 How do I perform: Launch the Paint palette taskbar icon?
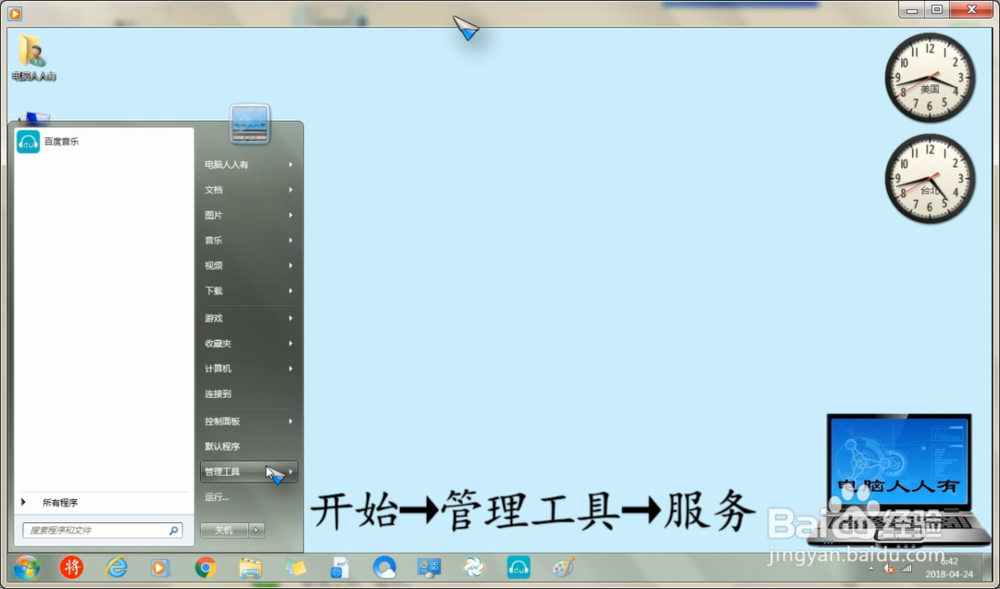[x=562, y=567]
